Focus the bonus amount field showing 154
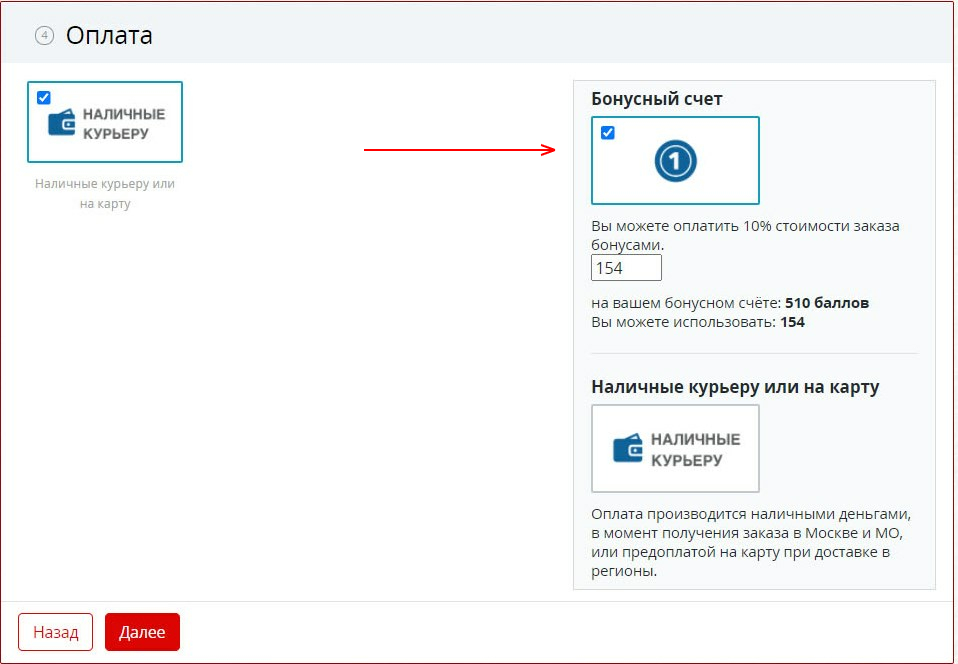Viewport: 958px width, 664px height. pyautogui.click(x=626, y=268)
